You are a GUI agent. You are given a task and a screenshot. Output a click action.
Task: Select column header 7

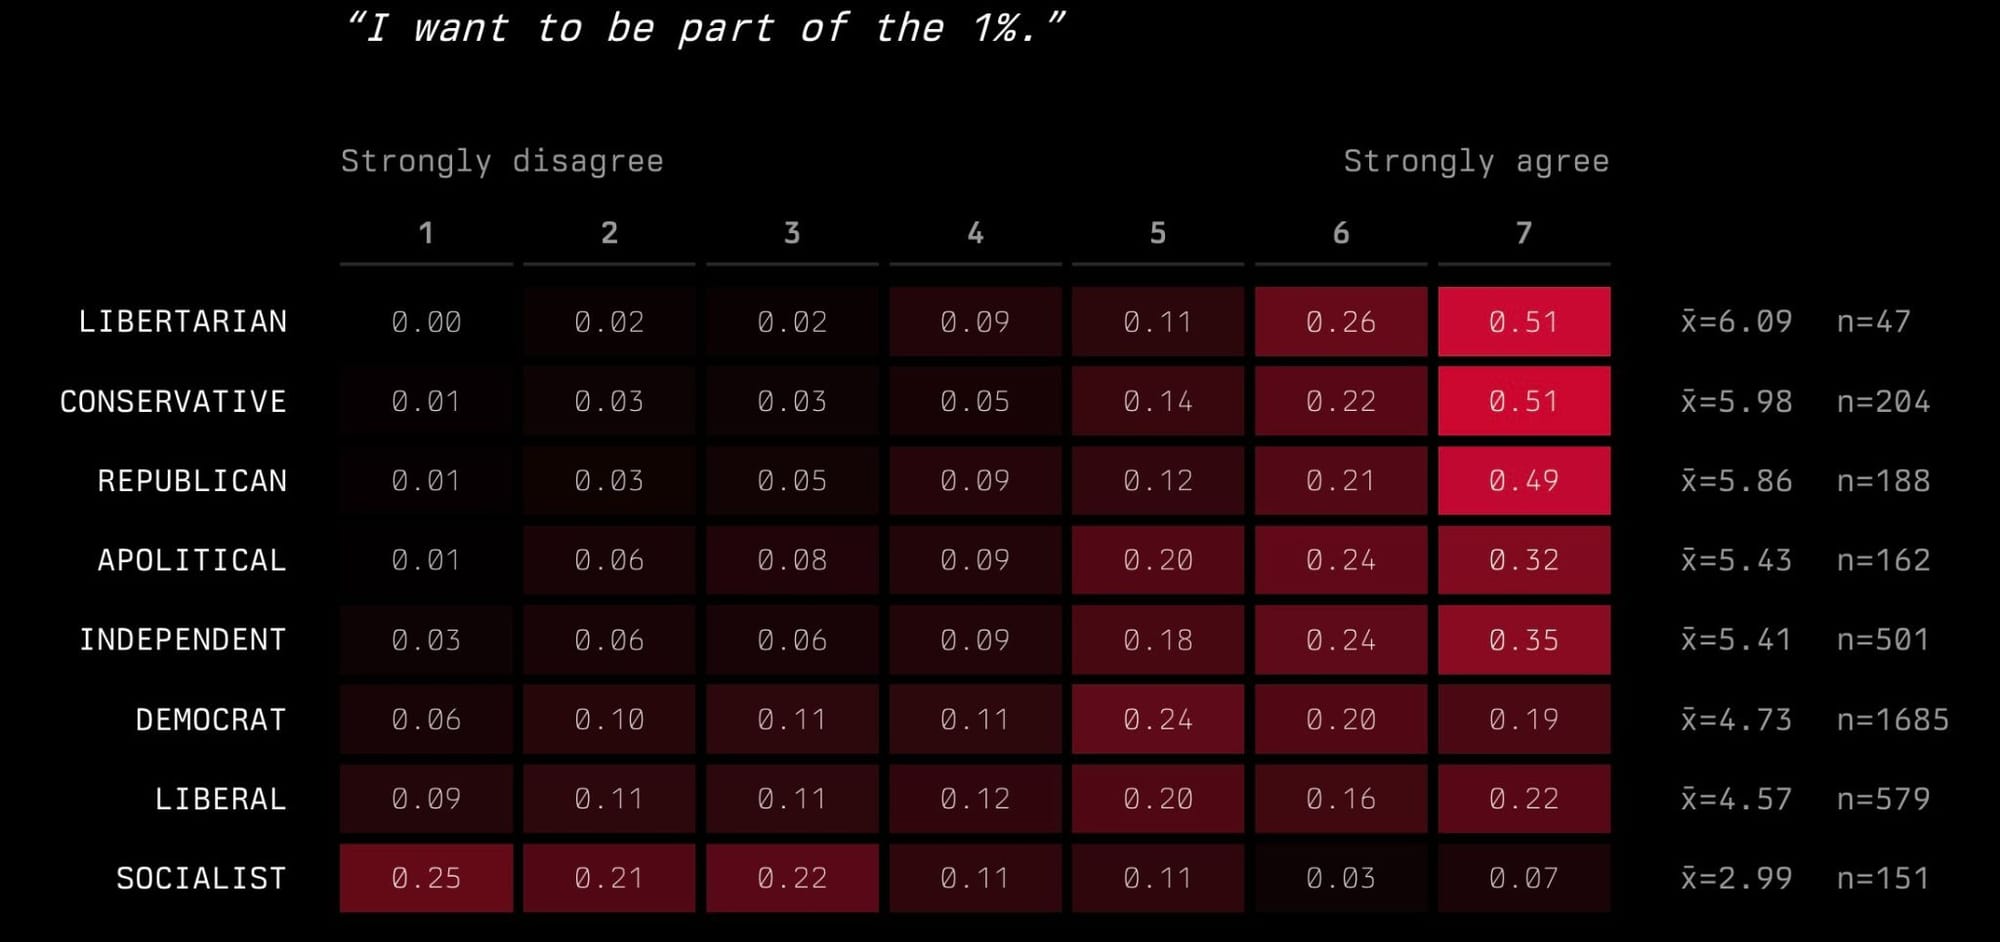[1524, 233]
